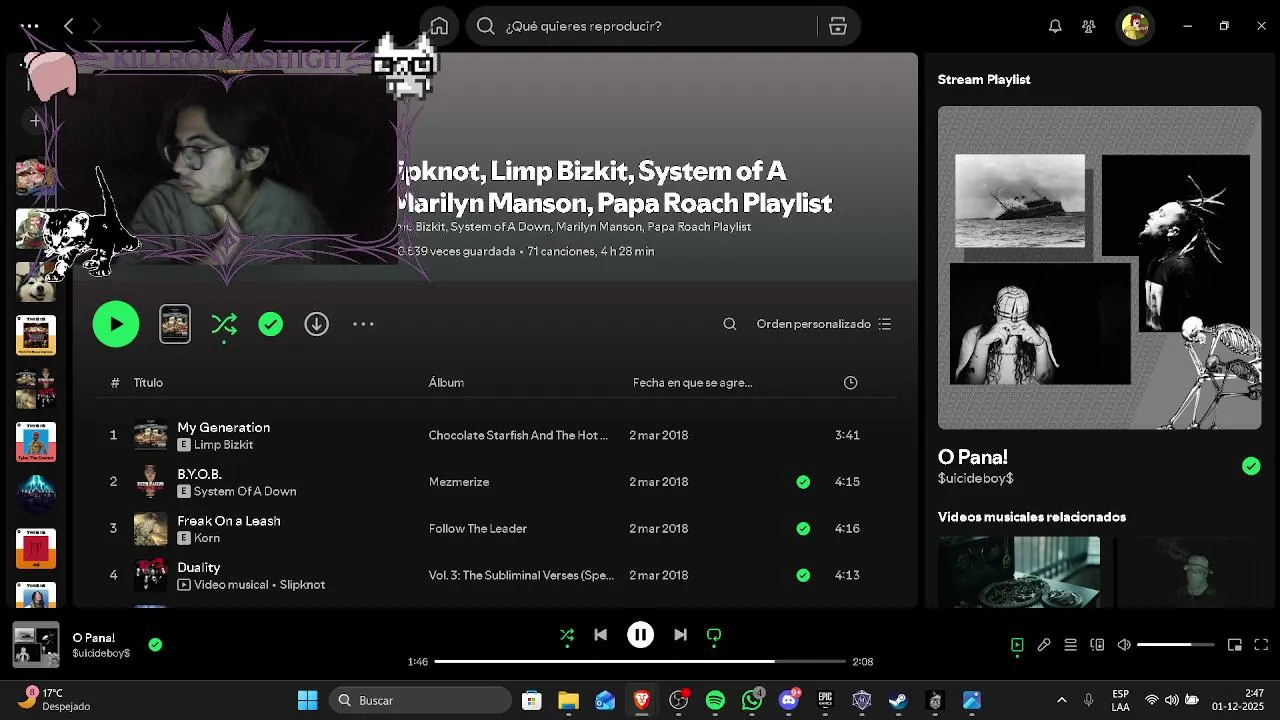Open Connect to a device
Viewport: 1280px width, 720px height.
point(1097,645)
